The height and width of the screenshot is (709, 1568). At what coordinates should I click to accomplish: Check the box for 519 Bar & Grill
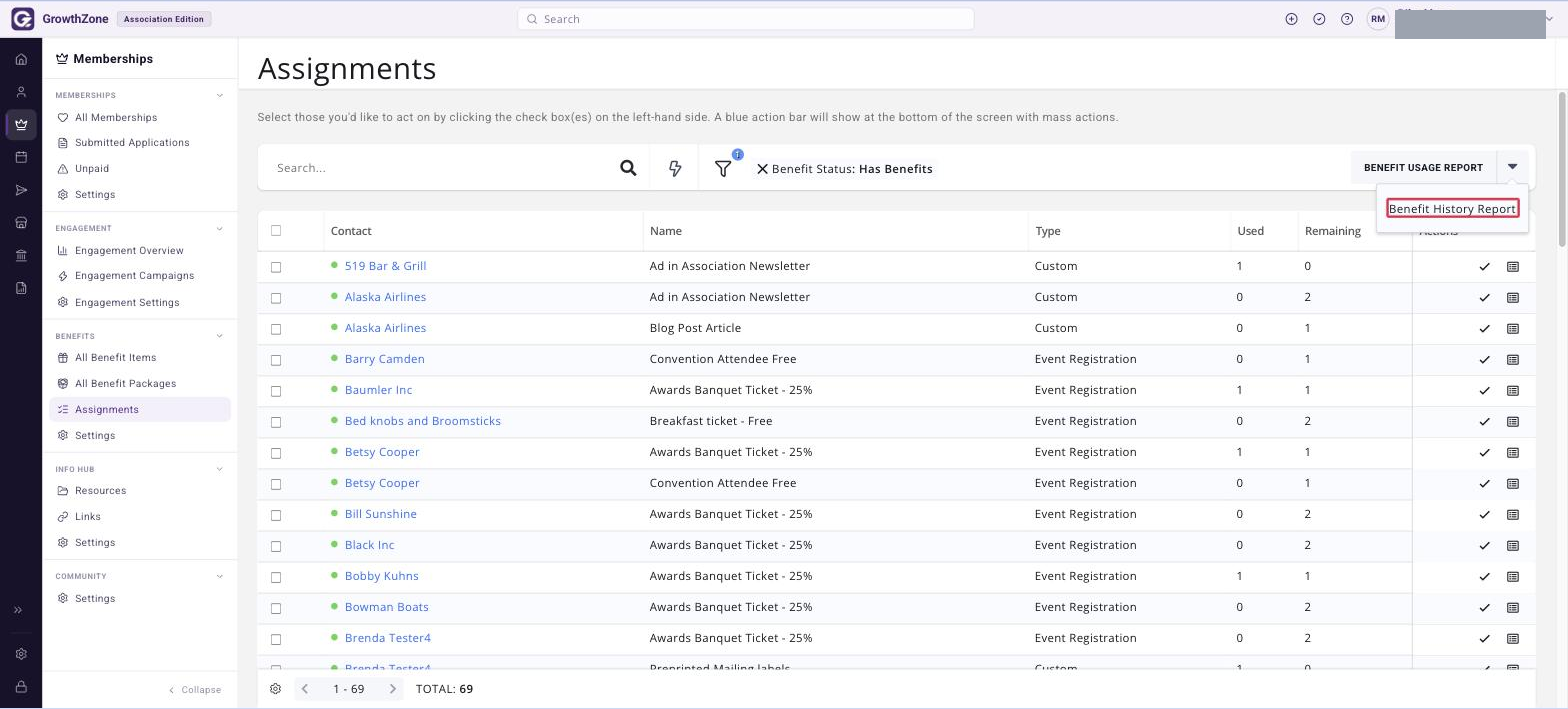click(x=276, y=267)
